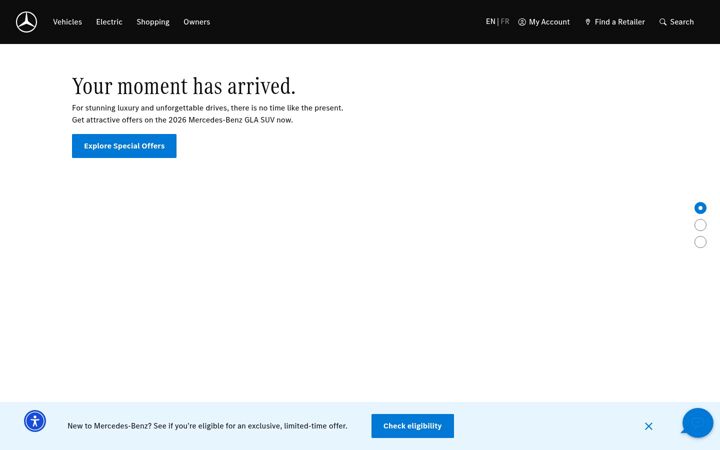This screenshot has height=450, width=720.
Task: Select the second carousel slide indicator
Action: pyautogui.click(x=700, y=225)
